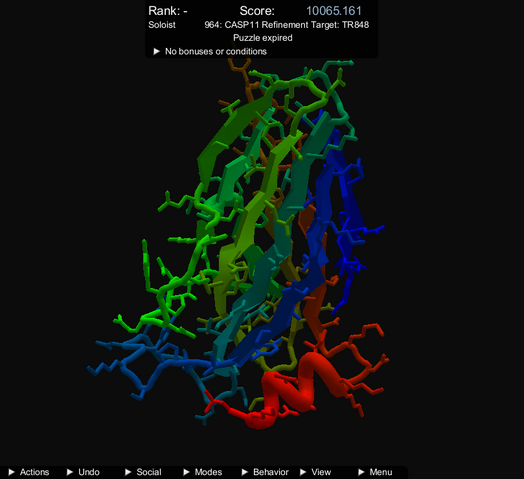Click the triangle arrow beside View
This screenshot has height=479, width=524.
pos(303,472)
